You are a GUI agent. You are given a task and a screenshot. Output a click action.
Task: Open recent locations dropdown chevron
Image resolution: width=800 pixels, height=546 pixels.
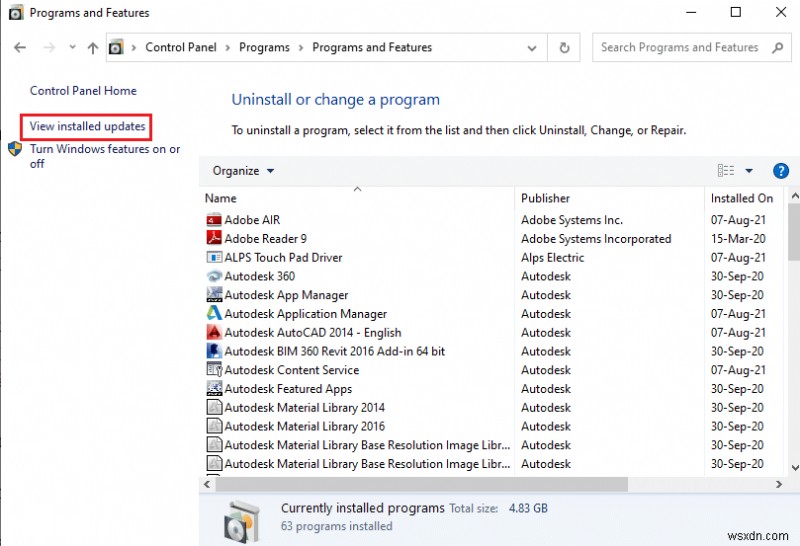click(72, 47)
